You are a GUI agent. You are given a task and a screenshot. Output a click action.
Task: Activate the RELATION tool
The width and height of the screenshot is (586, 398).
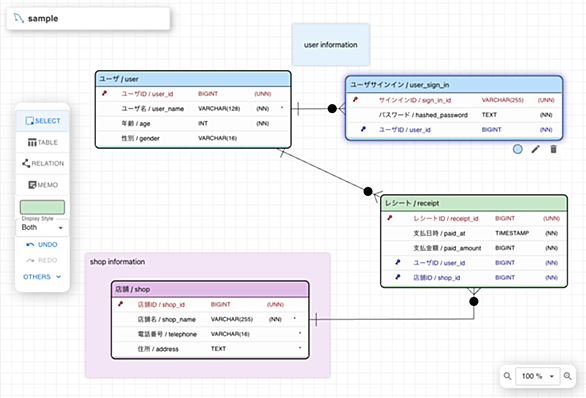pyautogui.click(x=43, y=163)
